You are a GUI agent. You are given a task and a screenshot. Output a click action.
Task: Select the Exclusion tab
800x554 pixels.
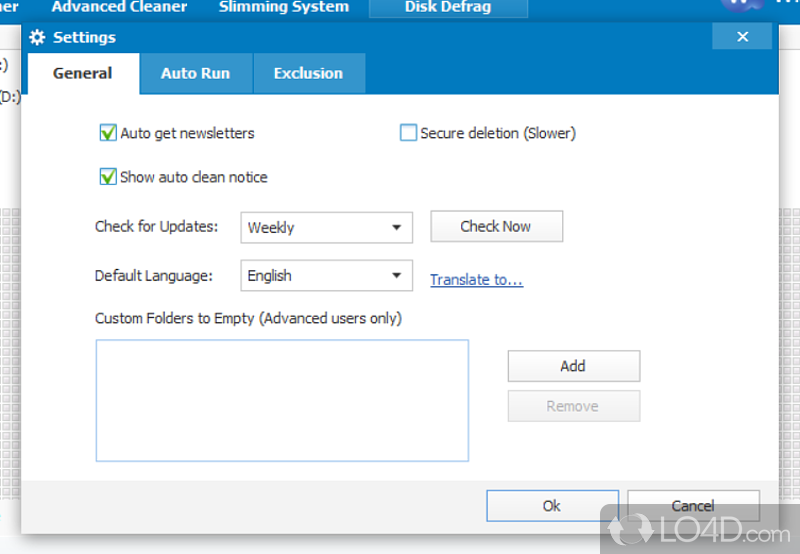[308, 74]
